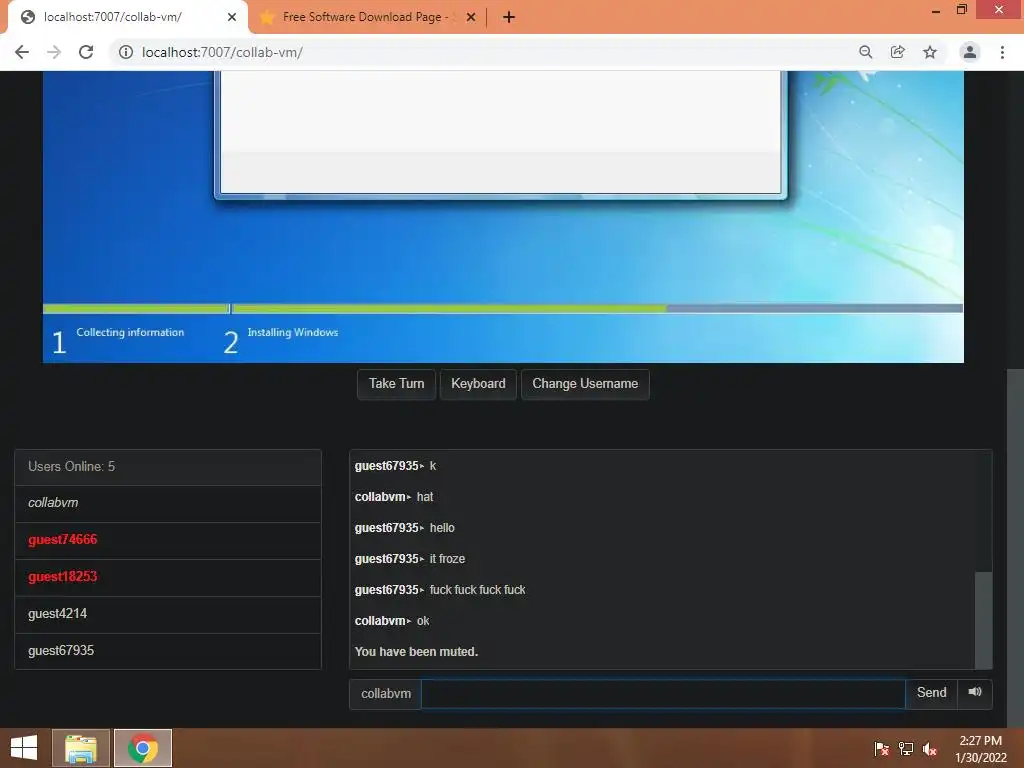The width and height of the screenshot is (1024, 768).
Task: Select user collabvm in online list
Action: (168, 504)
